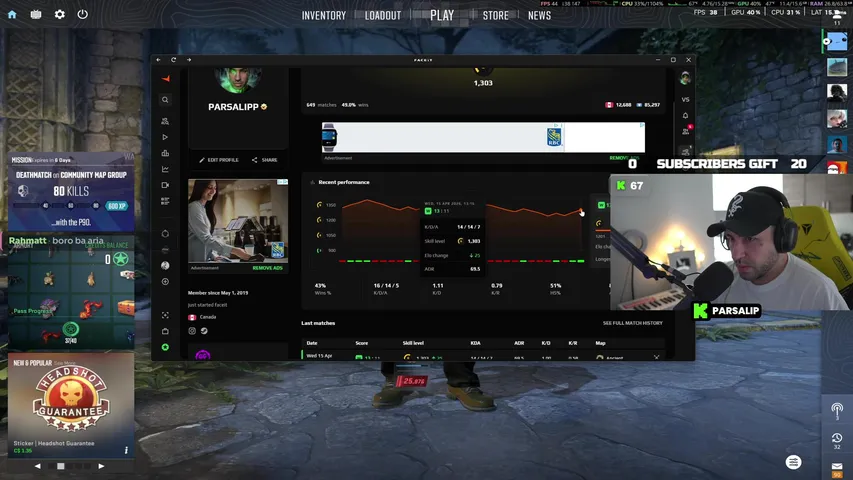Image resolution: width=853 pixels, height=480 pixels.
Task: Click See More beside New & Popular
Action: pyautogui.click(x=65, y=363)
